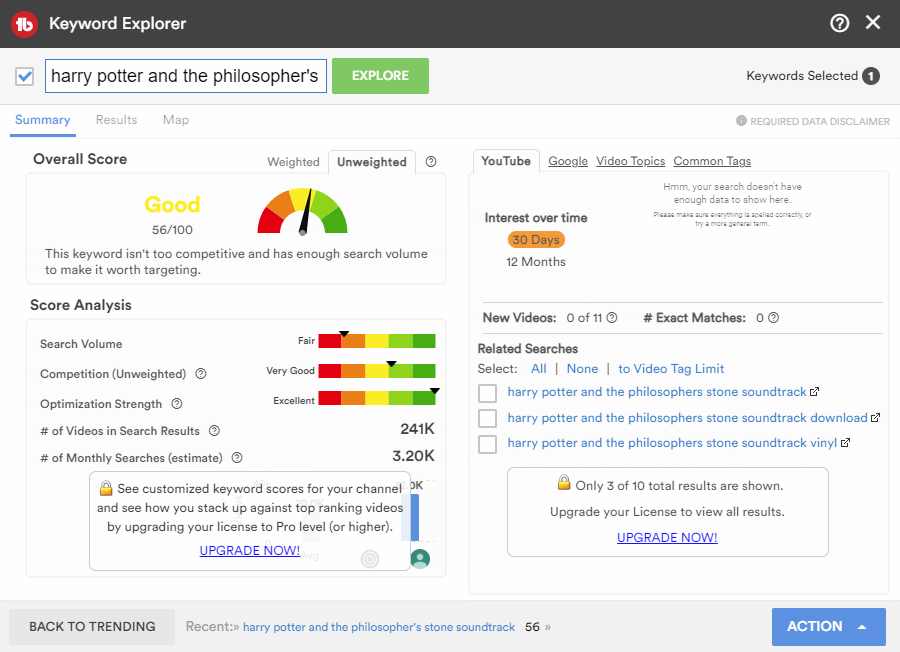Click UPGRADE NOW in results box
The image size is (900, 652).
pyautogui.click(x=667, y=537)
